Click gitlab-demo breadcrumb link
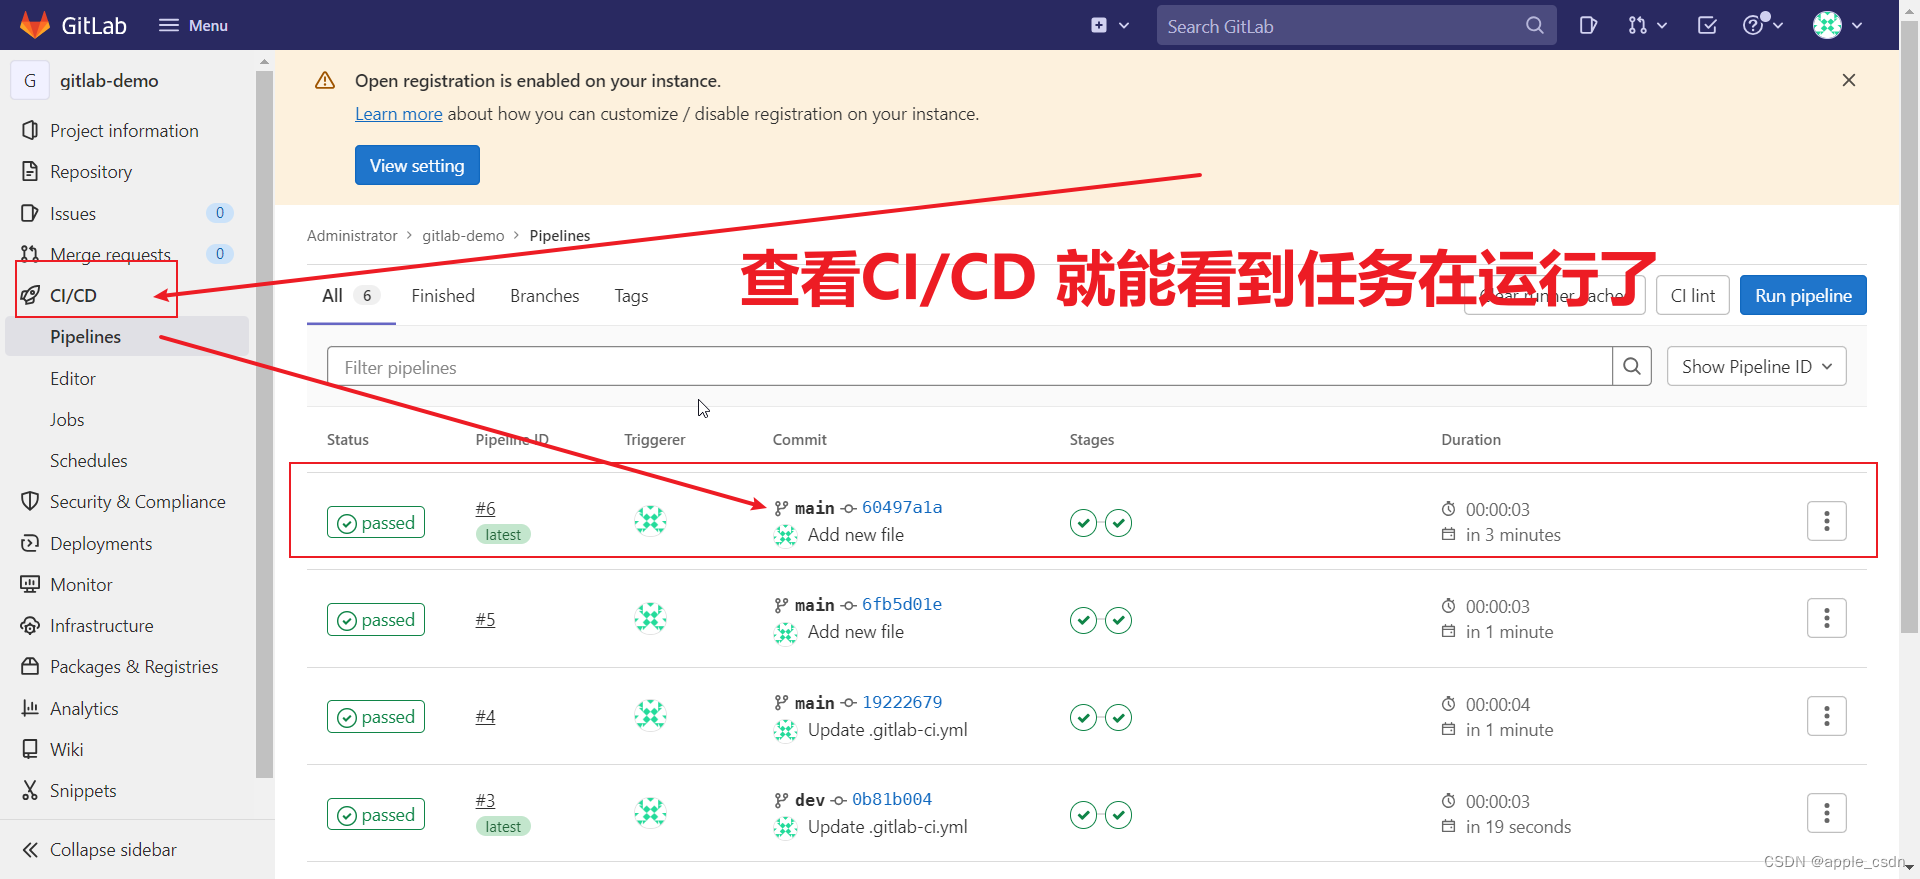 [x=463, y=236]
